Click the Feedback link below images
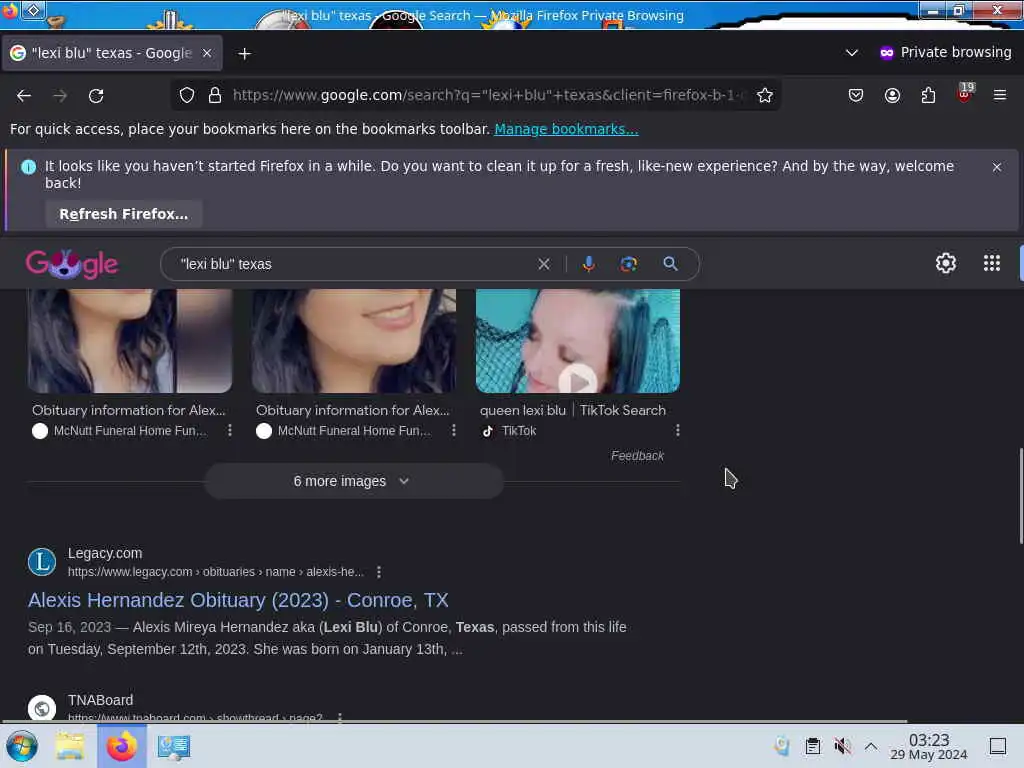 pos(637,456)
